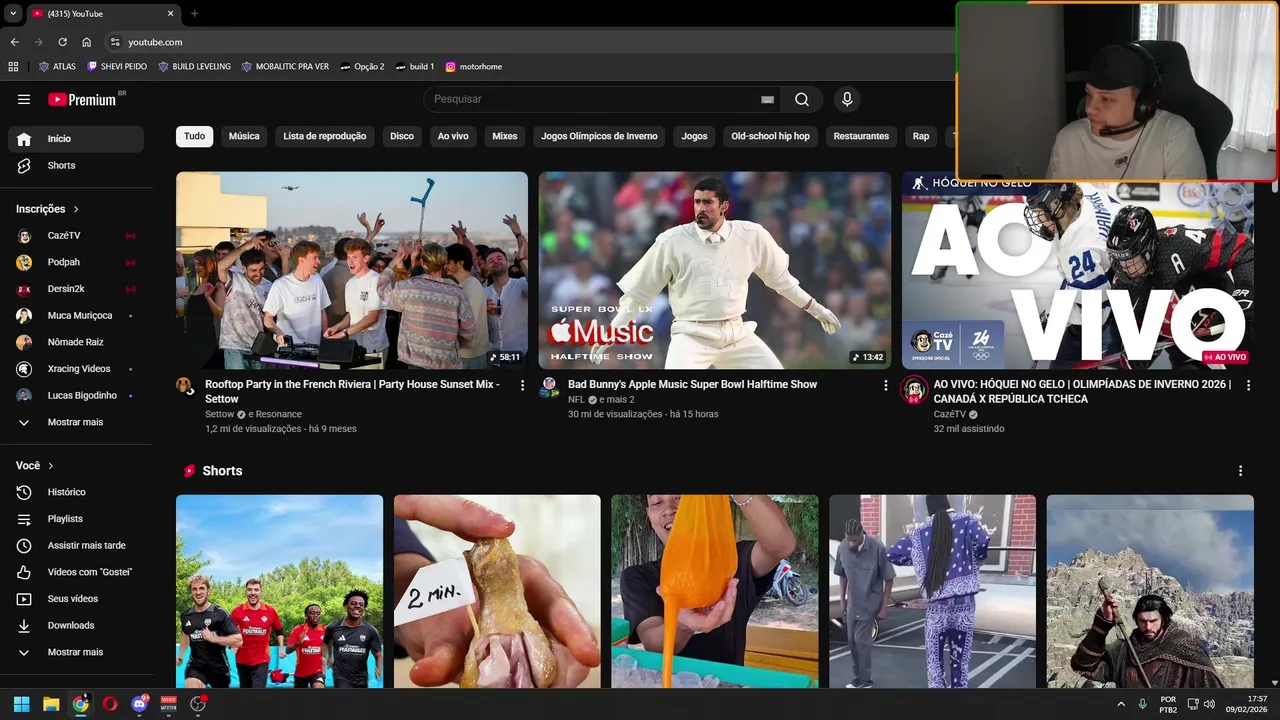This screenshot has width=1280, height=720.
Task: Go back with browser back arrow
Action: pyautogui.click(x=14, y=42)
